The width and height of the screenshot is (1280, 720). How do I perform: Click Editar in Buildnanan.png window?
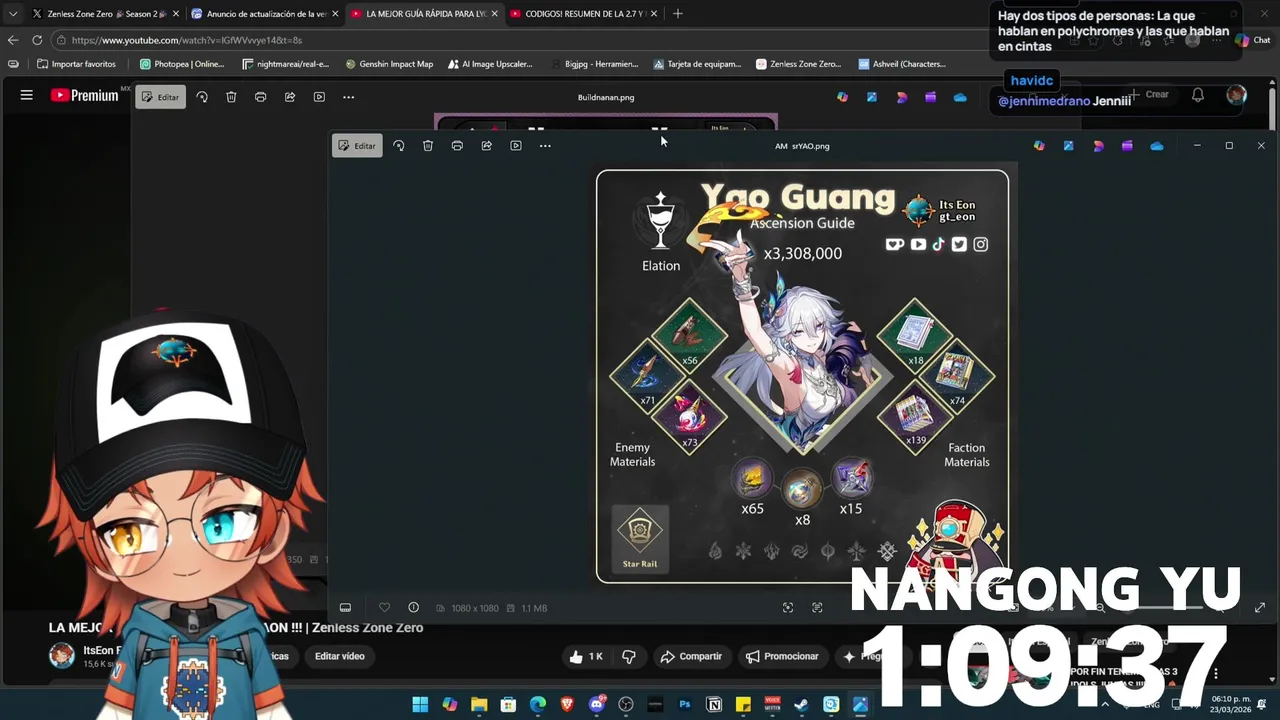point(160,97)
